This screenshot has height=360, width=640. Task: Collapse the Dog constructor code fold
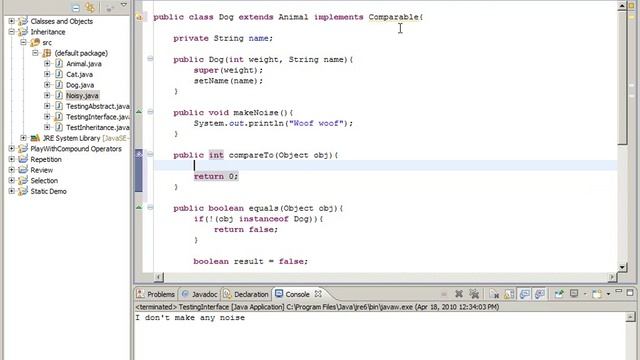[x=150, y=59]
